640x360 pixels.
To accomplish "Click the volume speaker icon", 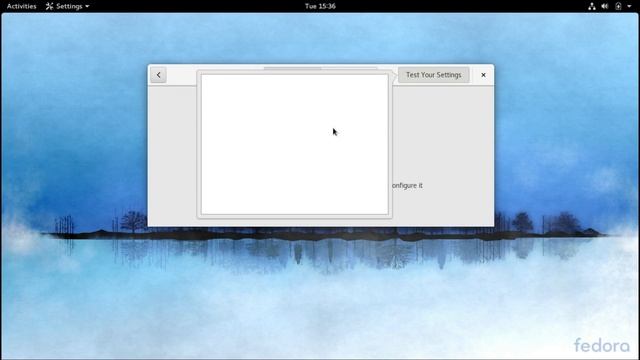I will (604, 6).
